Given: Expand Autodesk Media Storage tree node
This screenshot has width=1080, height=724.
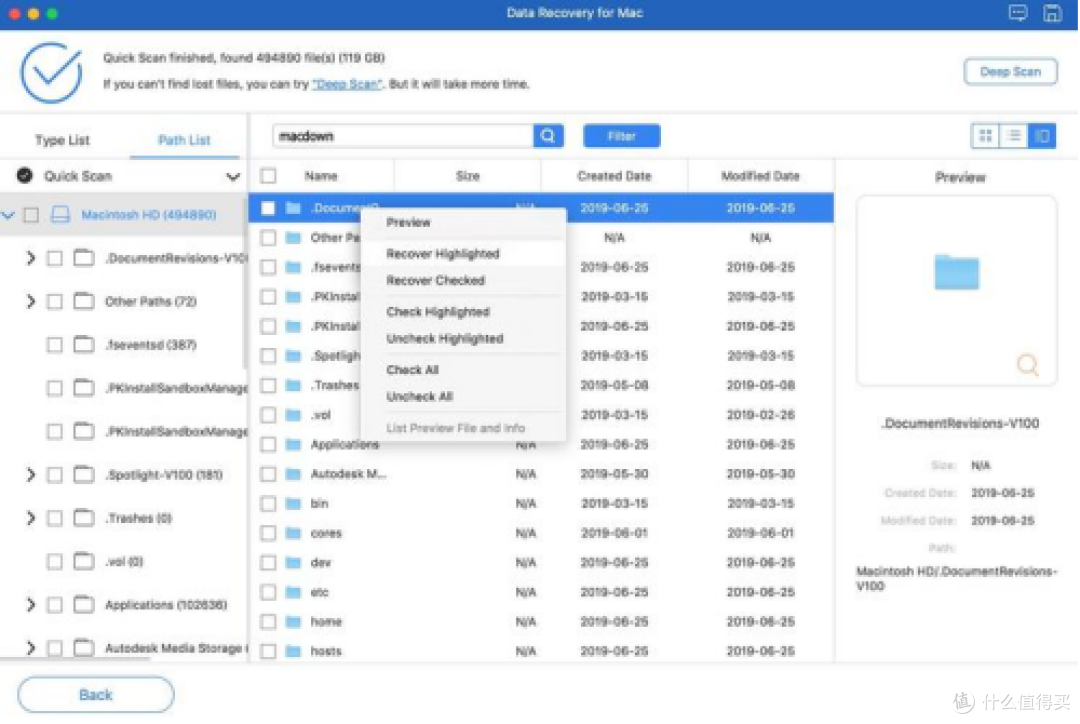Looking at the screenshot, I should (30, 648).
